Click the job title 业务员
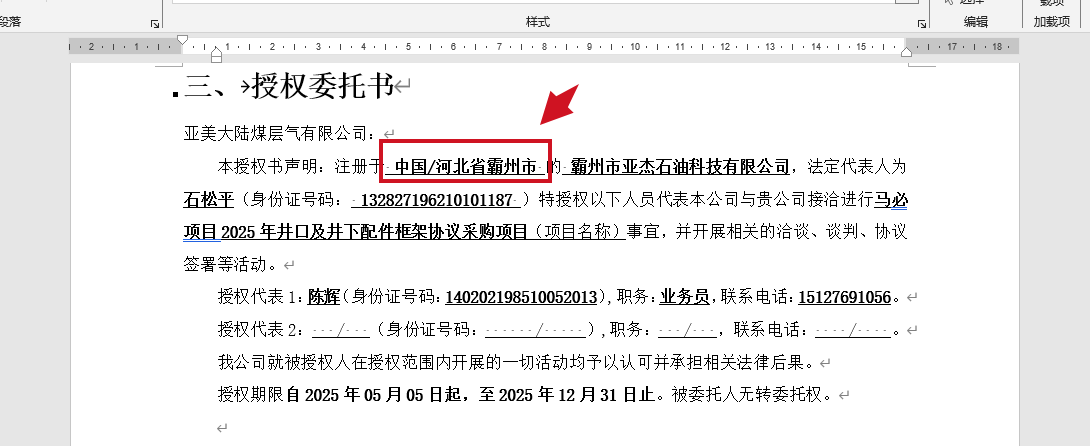The width and height of the screenshot is (1090, 446). coord(685,297)
